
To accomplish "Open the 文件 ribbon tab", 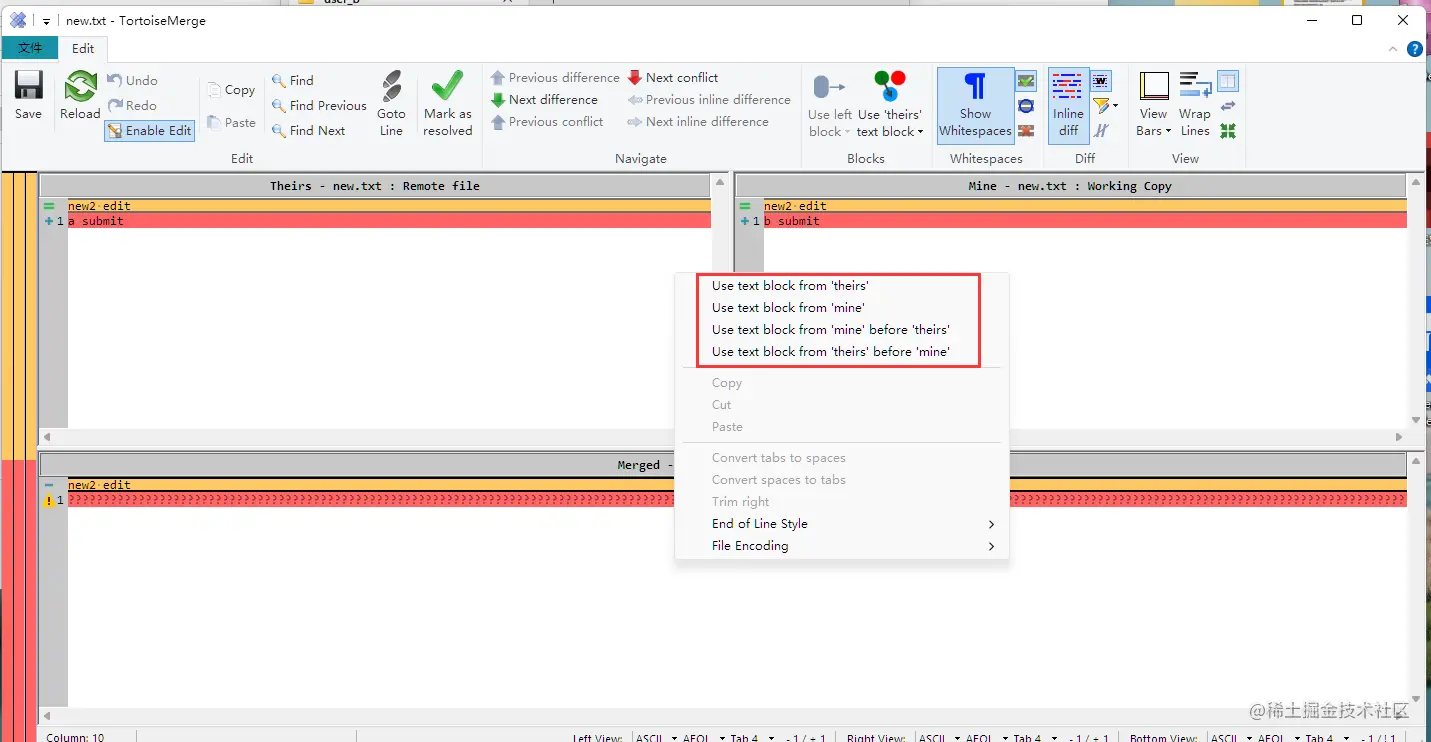I will click(30, 48).
